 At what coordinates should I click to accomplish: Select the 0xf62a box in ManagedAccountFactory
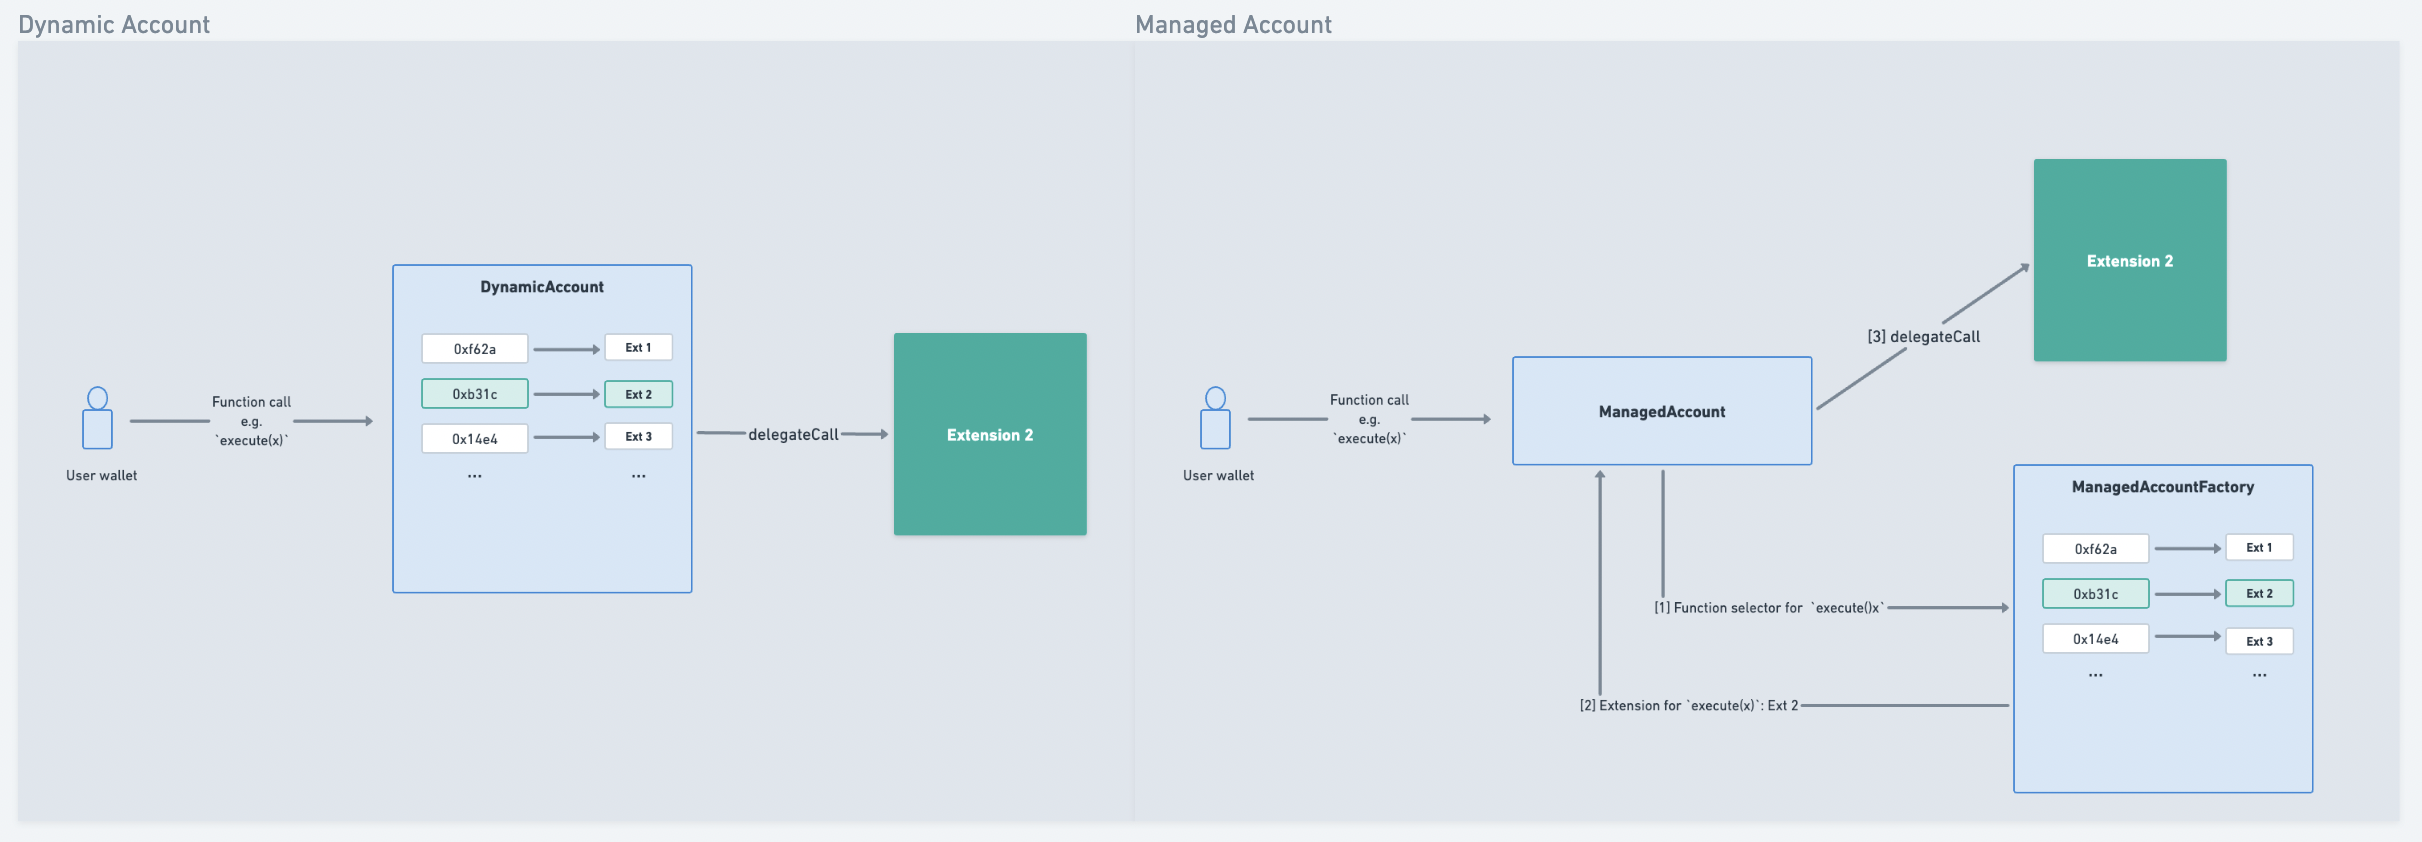point(2096,549)
